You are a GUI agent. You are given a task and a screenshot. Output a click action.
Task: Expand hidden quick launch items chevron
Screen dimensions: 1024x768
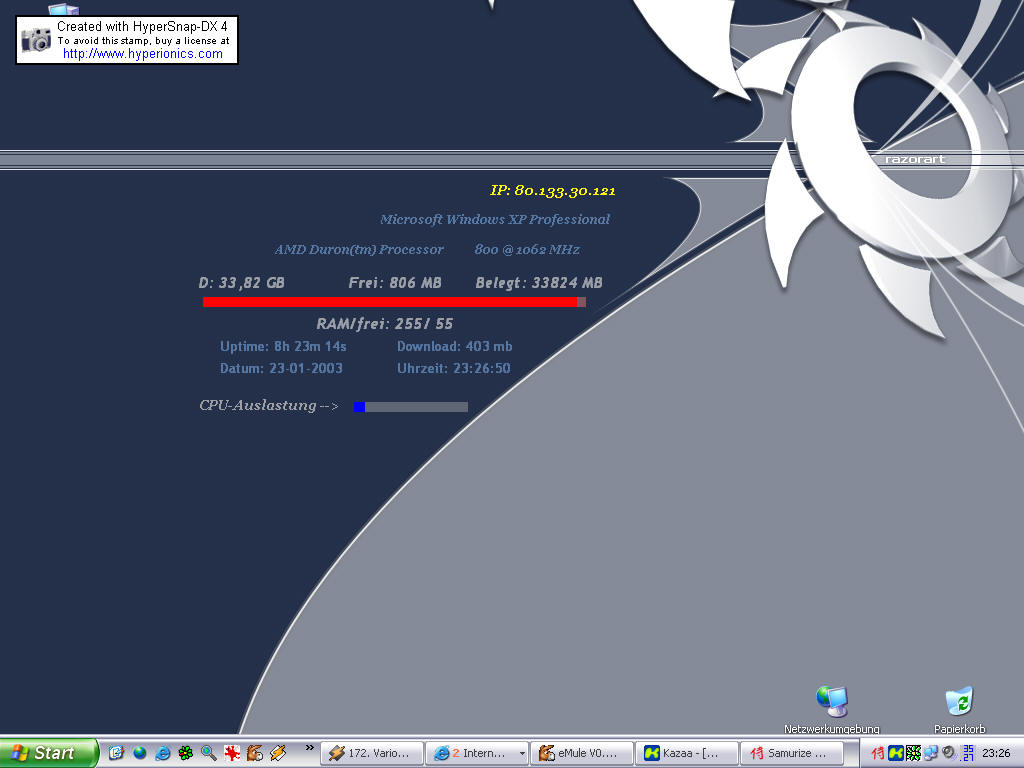pyautogui.click(x=310, y=748)
